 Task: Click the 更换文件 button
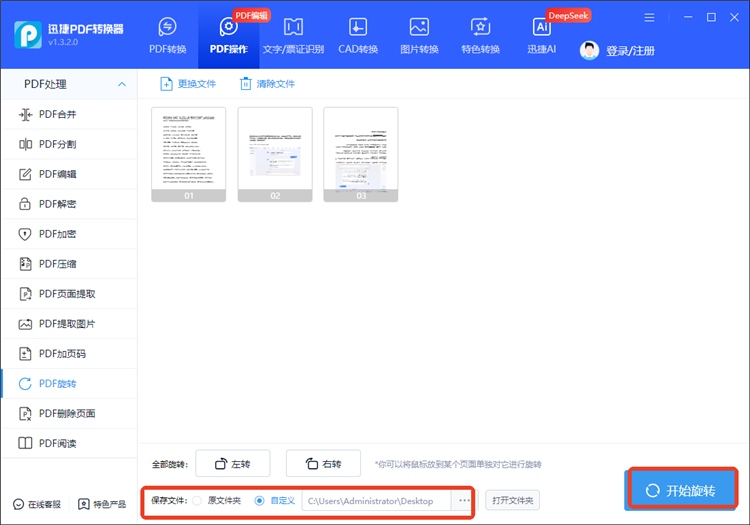coord(188,84)
